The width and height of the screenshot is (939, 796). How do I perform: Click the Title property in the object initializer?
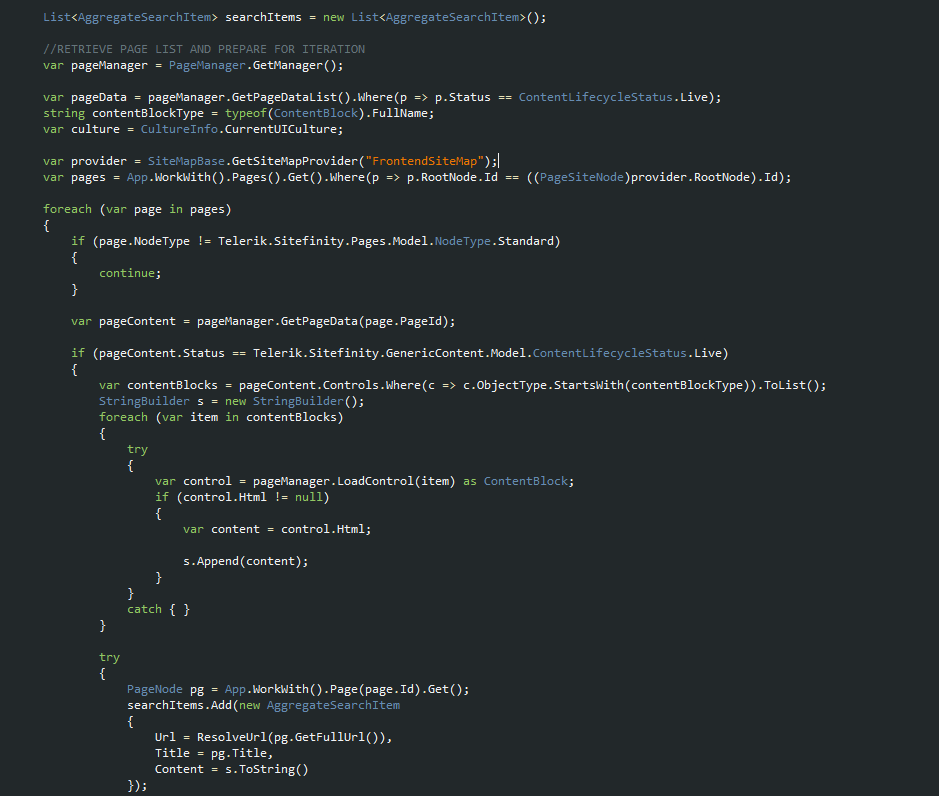[x=172, y=753]
